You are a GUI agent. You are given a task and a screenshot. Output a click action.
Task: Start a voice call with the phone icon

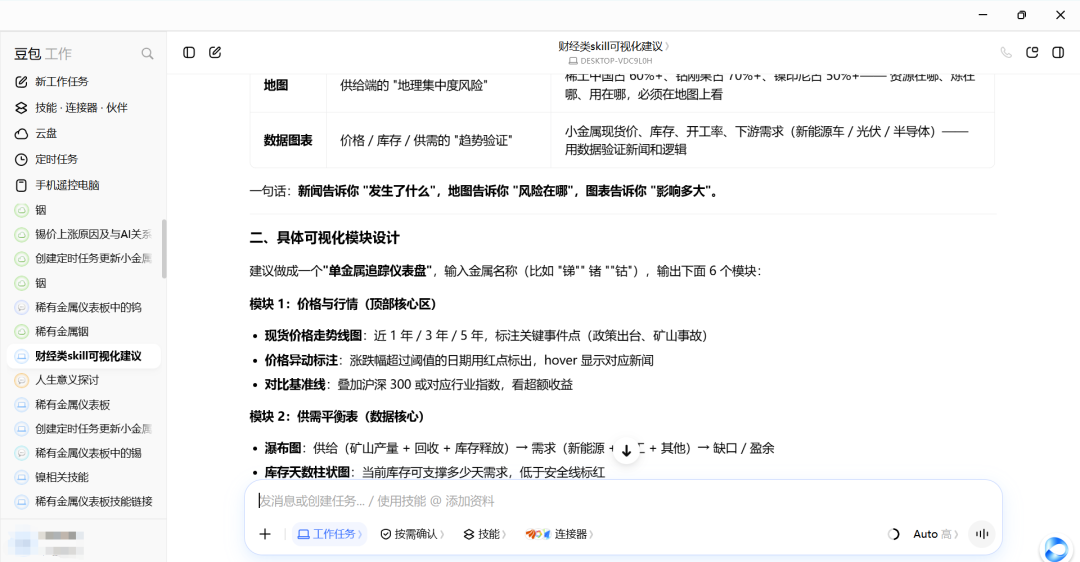(1006, 52)
